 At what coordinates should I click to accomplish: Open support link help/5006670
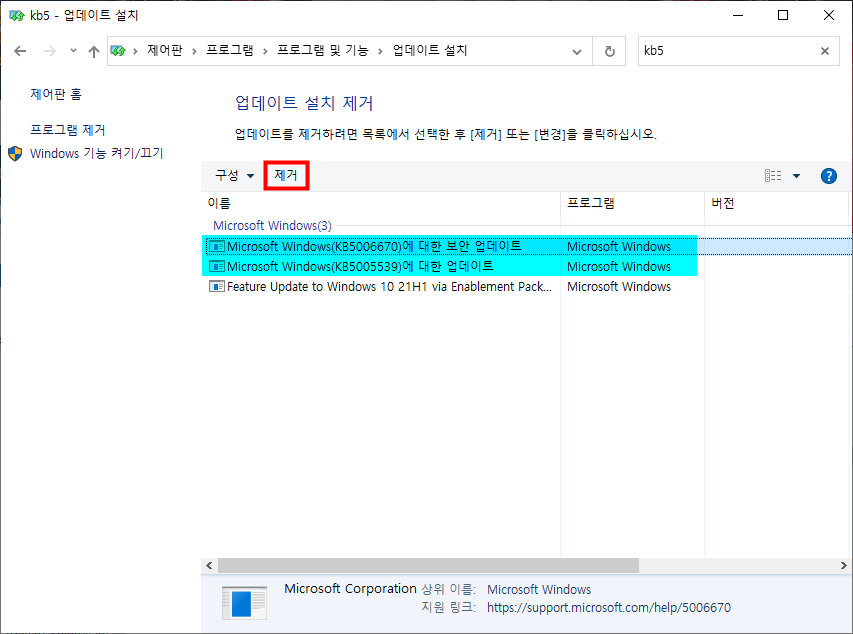[609, 608]
